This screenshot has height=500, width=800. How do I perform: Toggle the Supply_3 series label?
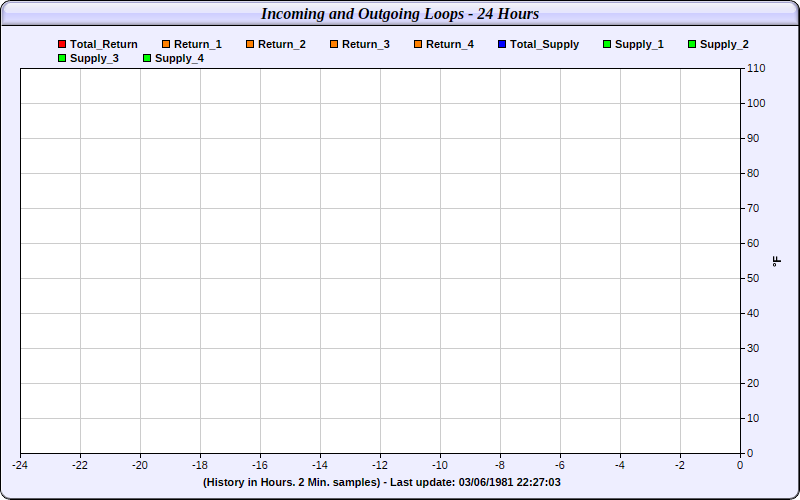tap(94, 59)
